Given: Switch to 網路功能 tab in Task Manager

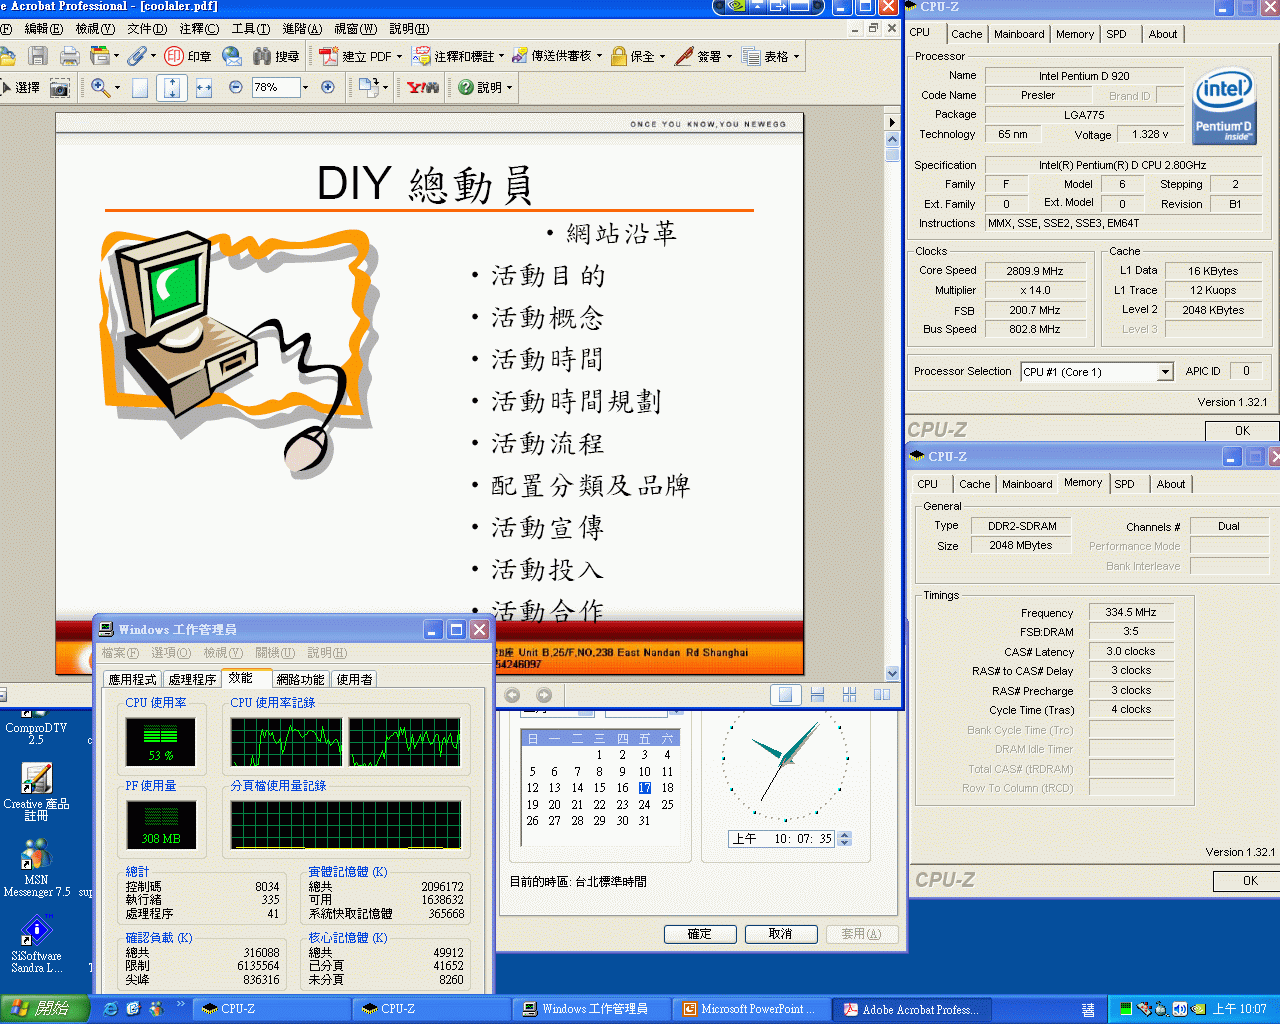Looking at the screenshot, I should [x=300, y=679].
